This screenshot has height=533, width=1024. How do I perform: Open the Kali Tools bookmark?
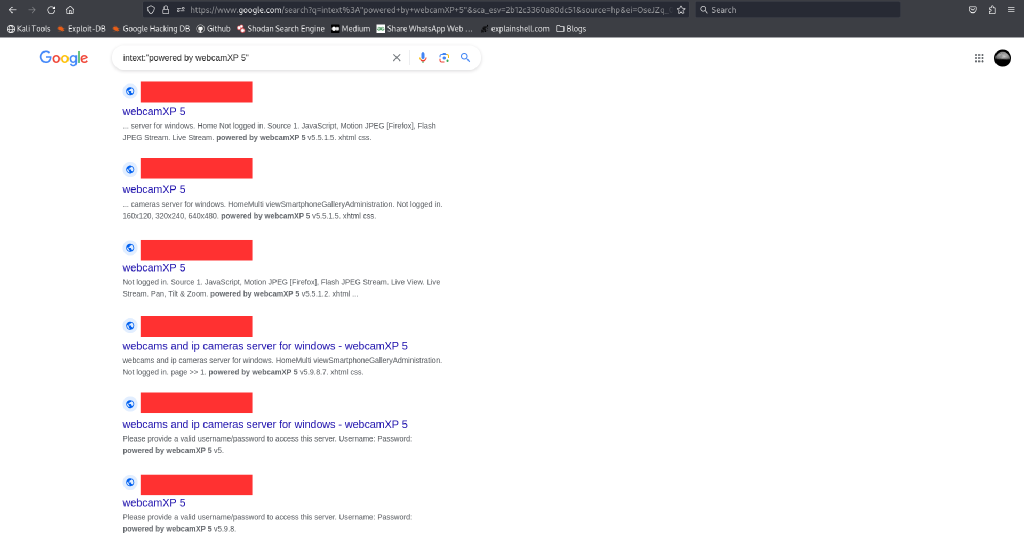[28, 28]
